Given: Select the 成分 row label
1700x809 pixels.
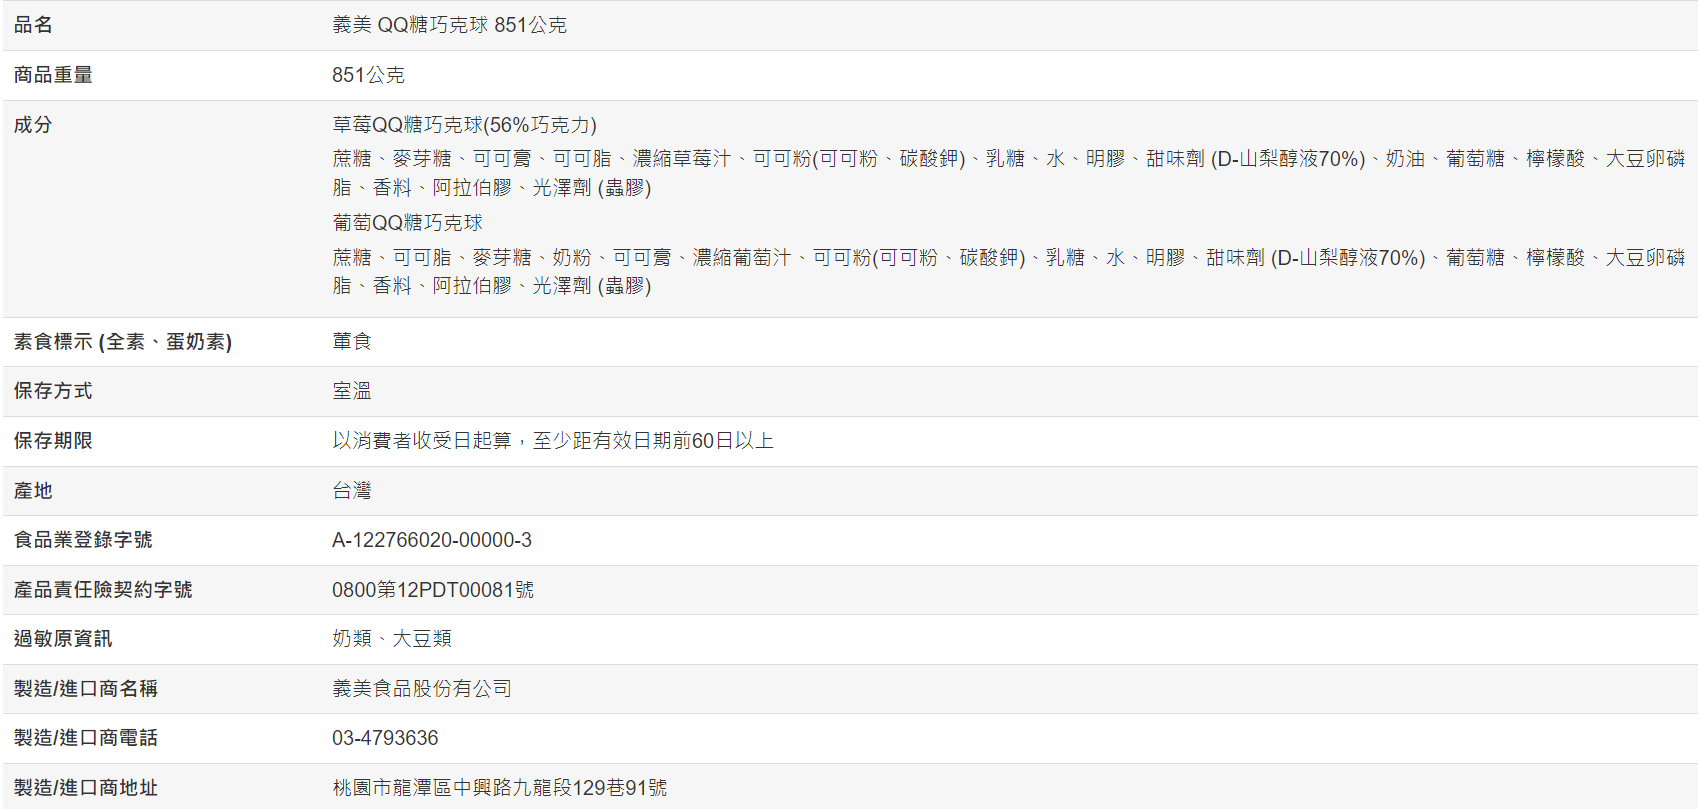Looking at the screenshot, I should pyautogui.click(x=33, y=125).
